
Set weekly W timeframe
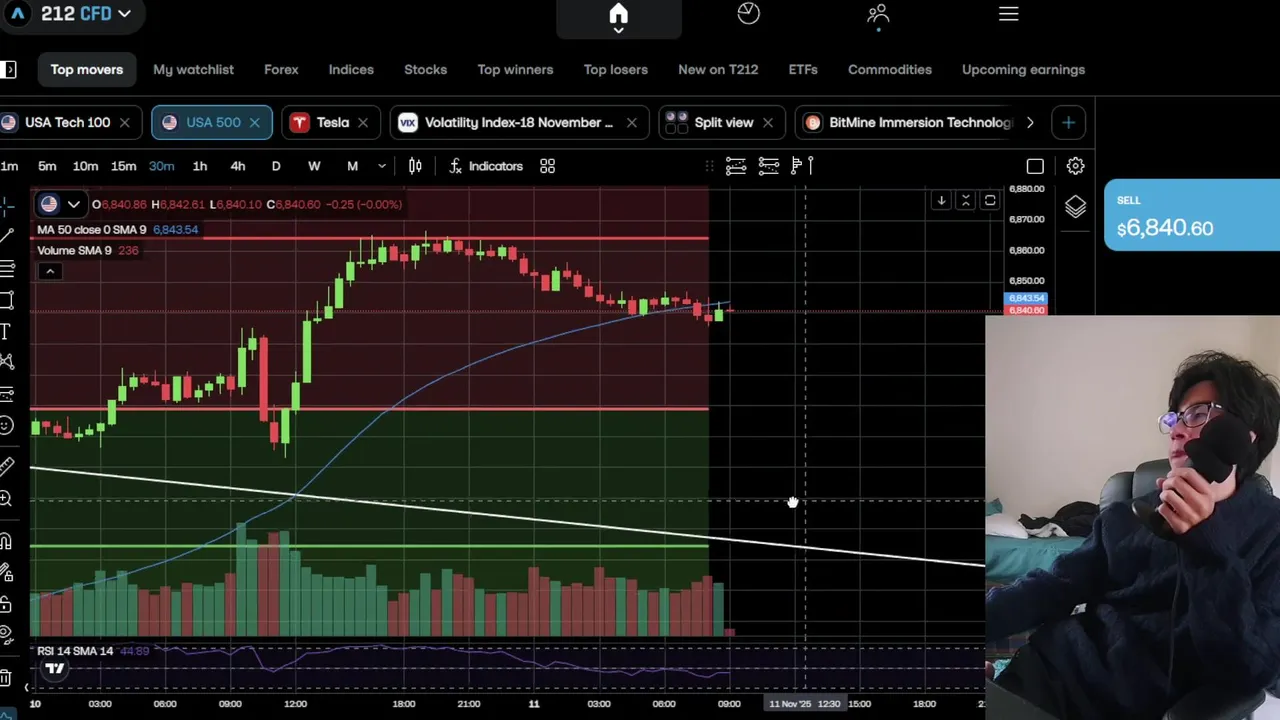point(314,166)
